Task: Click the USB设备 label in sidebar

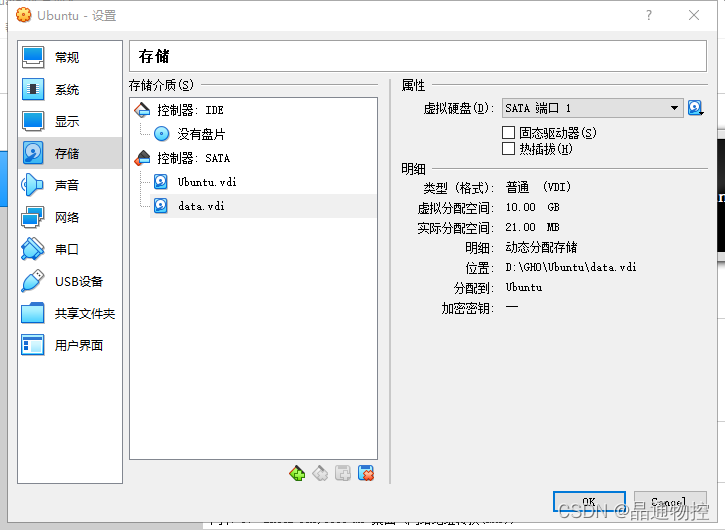Action: click(79, 281)
